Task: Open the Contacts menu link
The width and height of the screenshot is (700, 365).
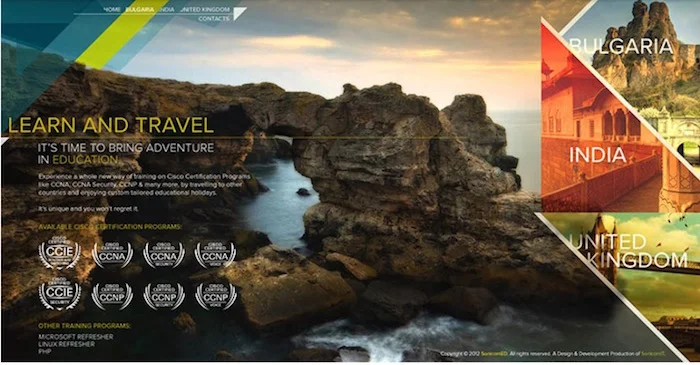Action: coord(214,19)
